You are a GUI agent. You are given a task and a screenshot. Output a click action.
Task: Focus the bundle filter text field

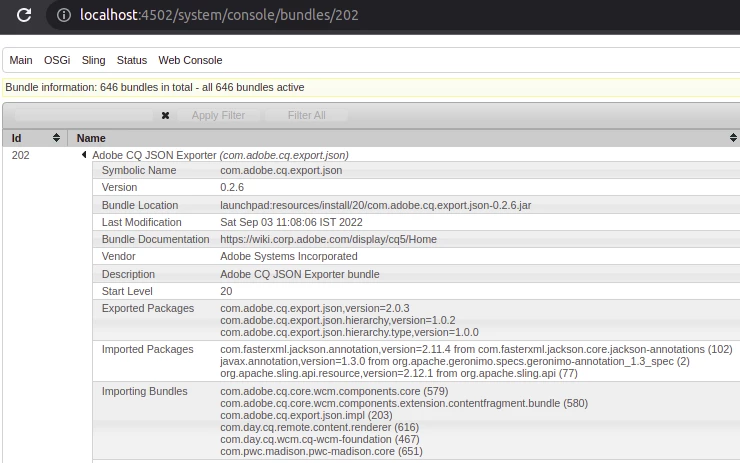pyautogui.click(x=84, y=116)
